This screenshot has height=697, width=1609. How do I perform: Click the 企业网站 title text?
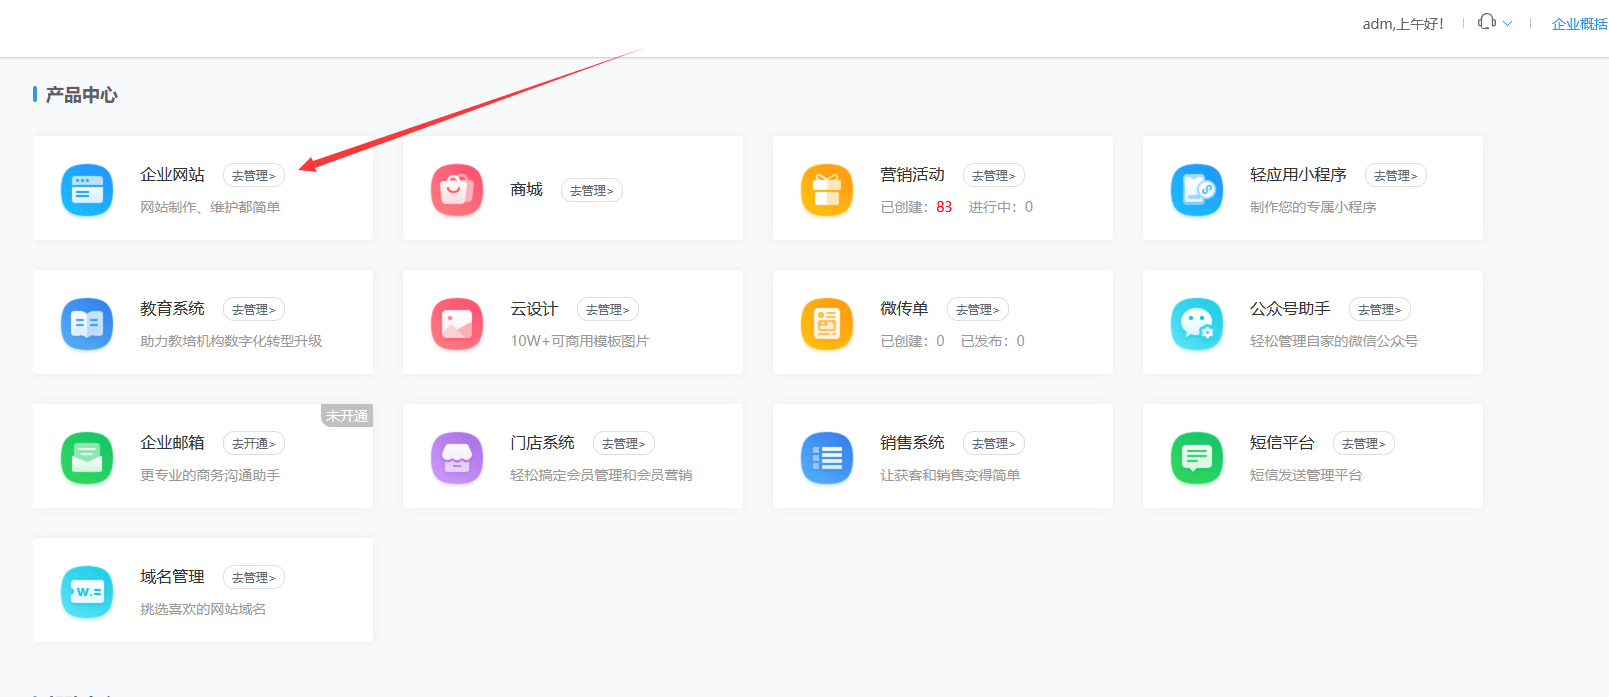(x=172, y=175)
